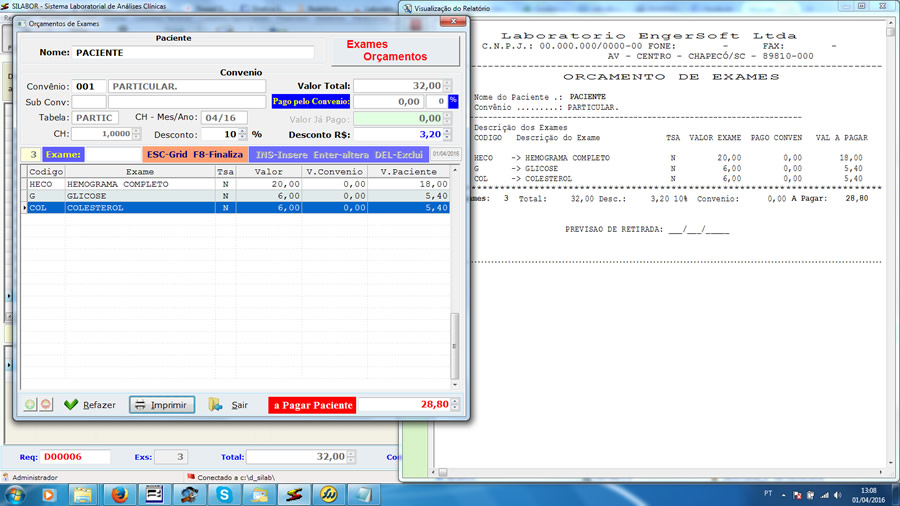
Task: Click the Desconto R$ spinner arrows
Action: coord(447,134)
